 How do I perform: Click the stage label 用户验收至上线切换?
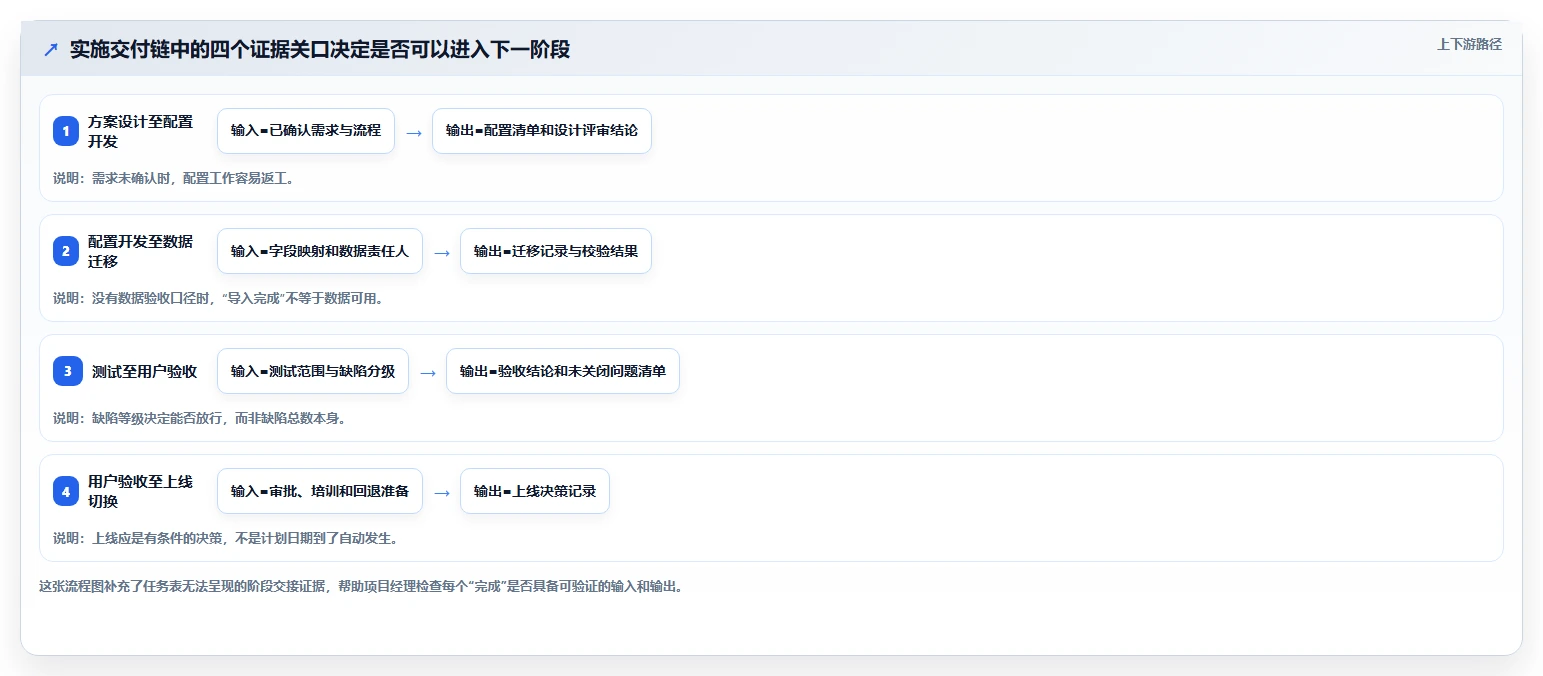(140, 491)
